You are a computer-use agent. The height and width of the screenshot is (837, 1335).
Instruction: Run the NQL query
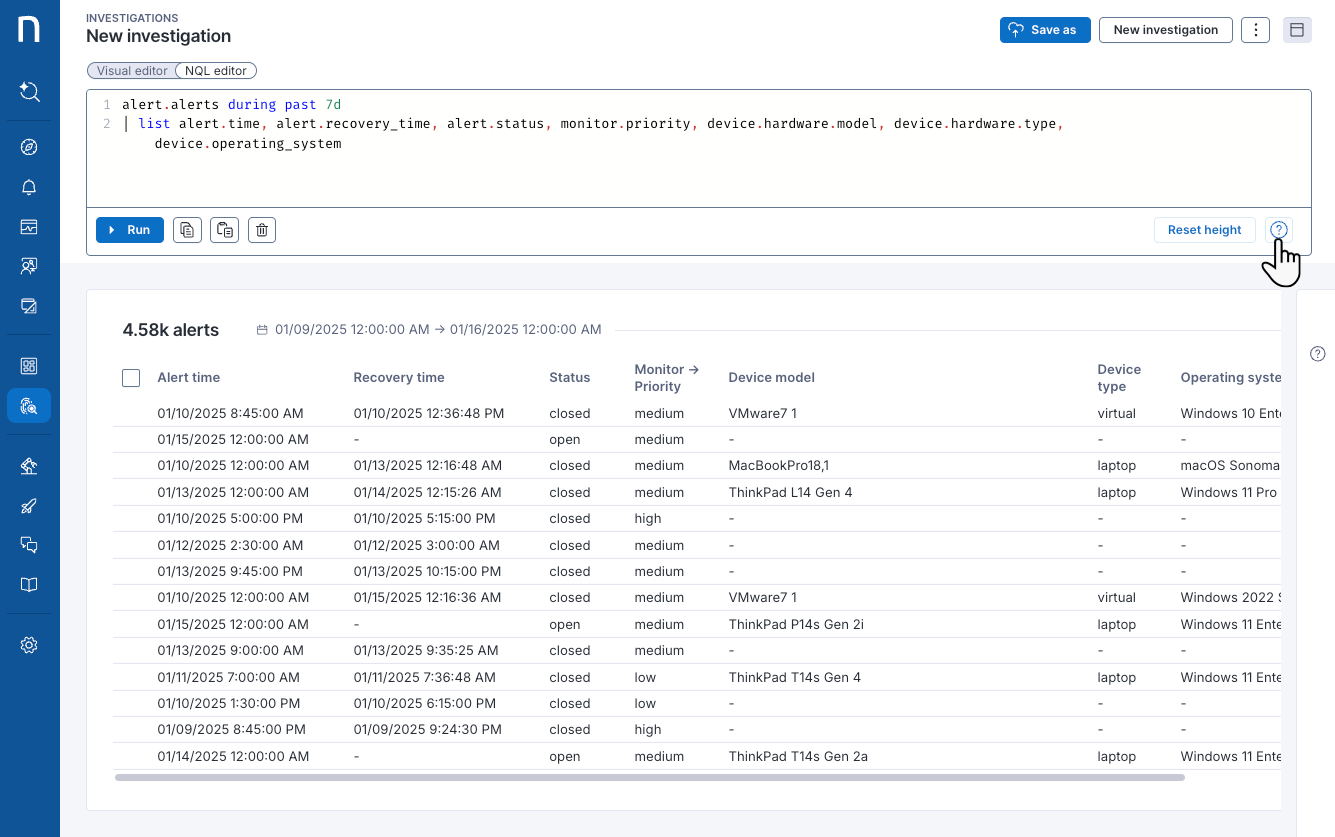129,229
